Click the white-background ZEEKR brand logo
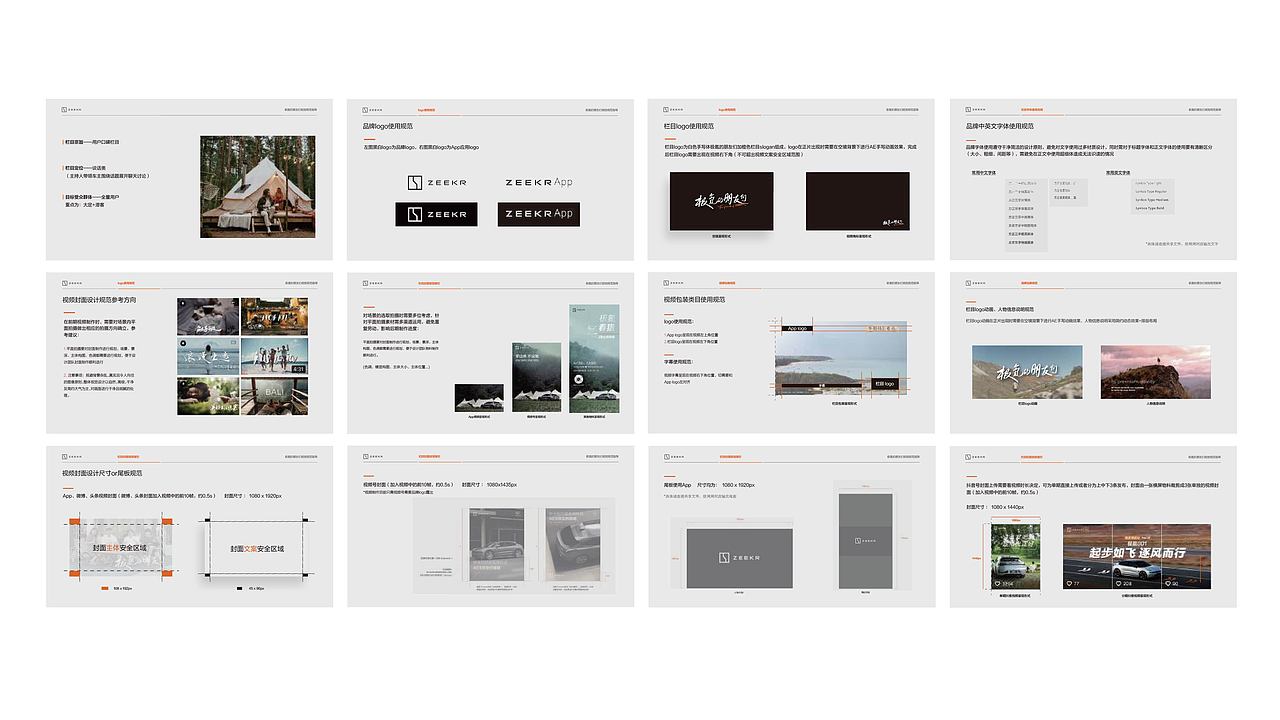 click(436, 183)
